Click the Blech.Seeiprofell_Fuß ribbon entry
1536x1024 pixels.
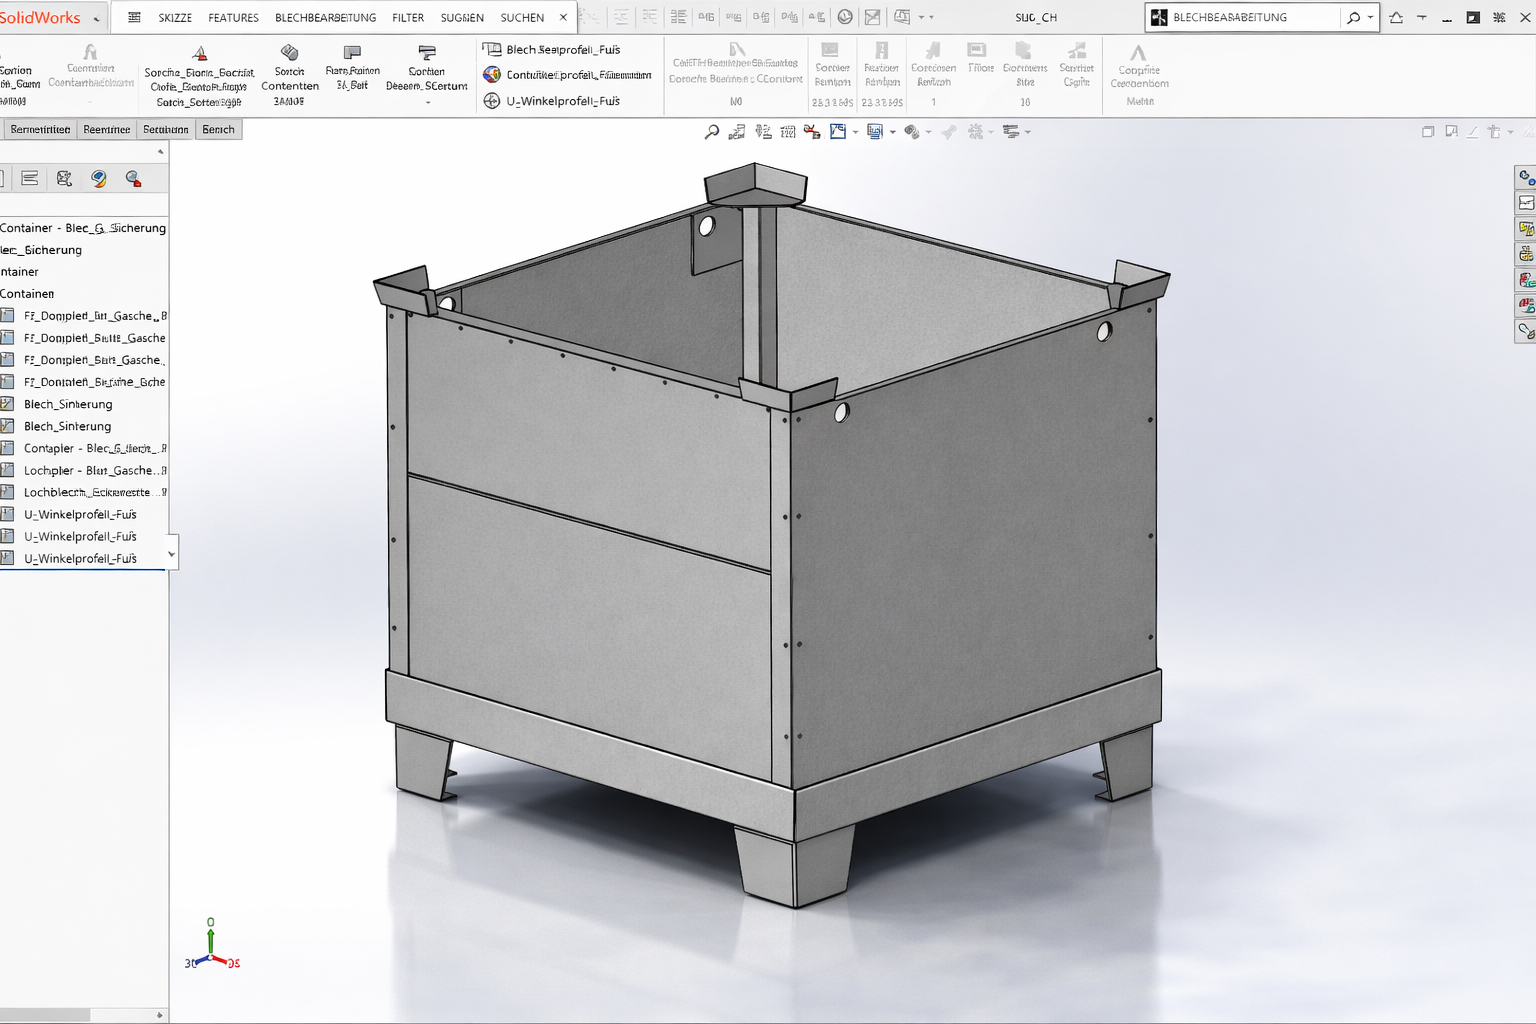(552, 49)
